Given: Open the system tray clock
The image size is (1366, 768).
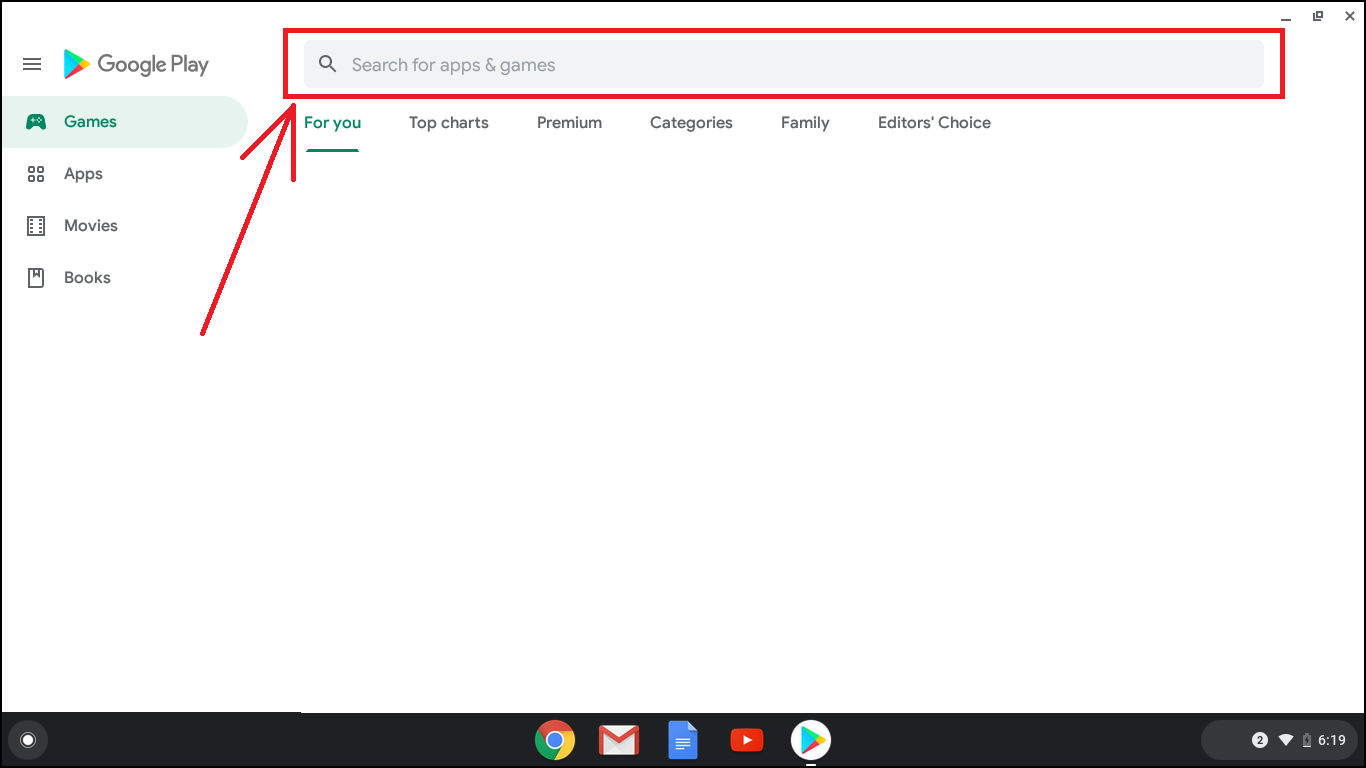Looking at the screenshot, I should point(1331,740).
